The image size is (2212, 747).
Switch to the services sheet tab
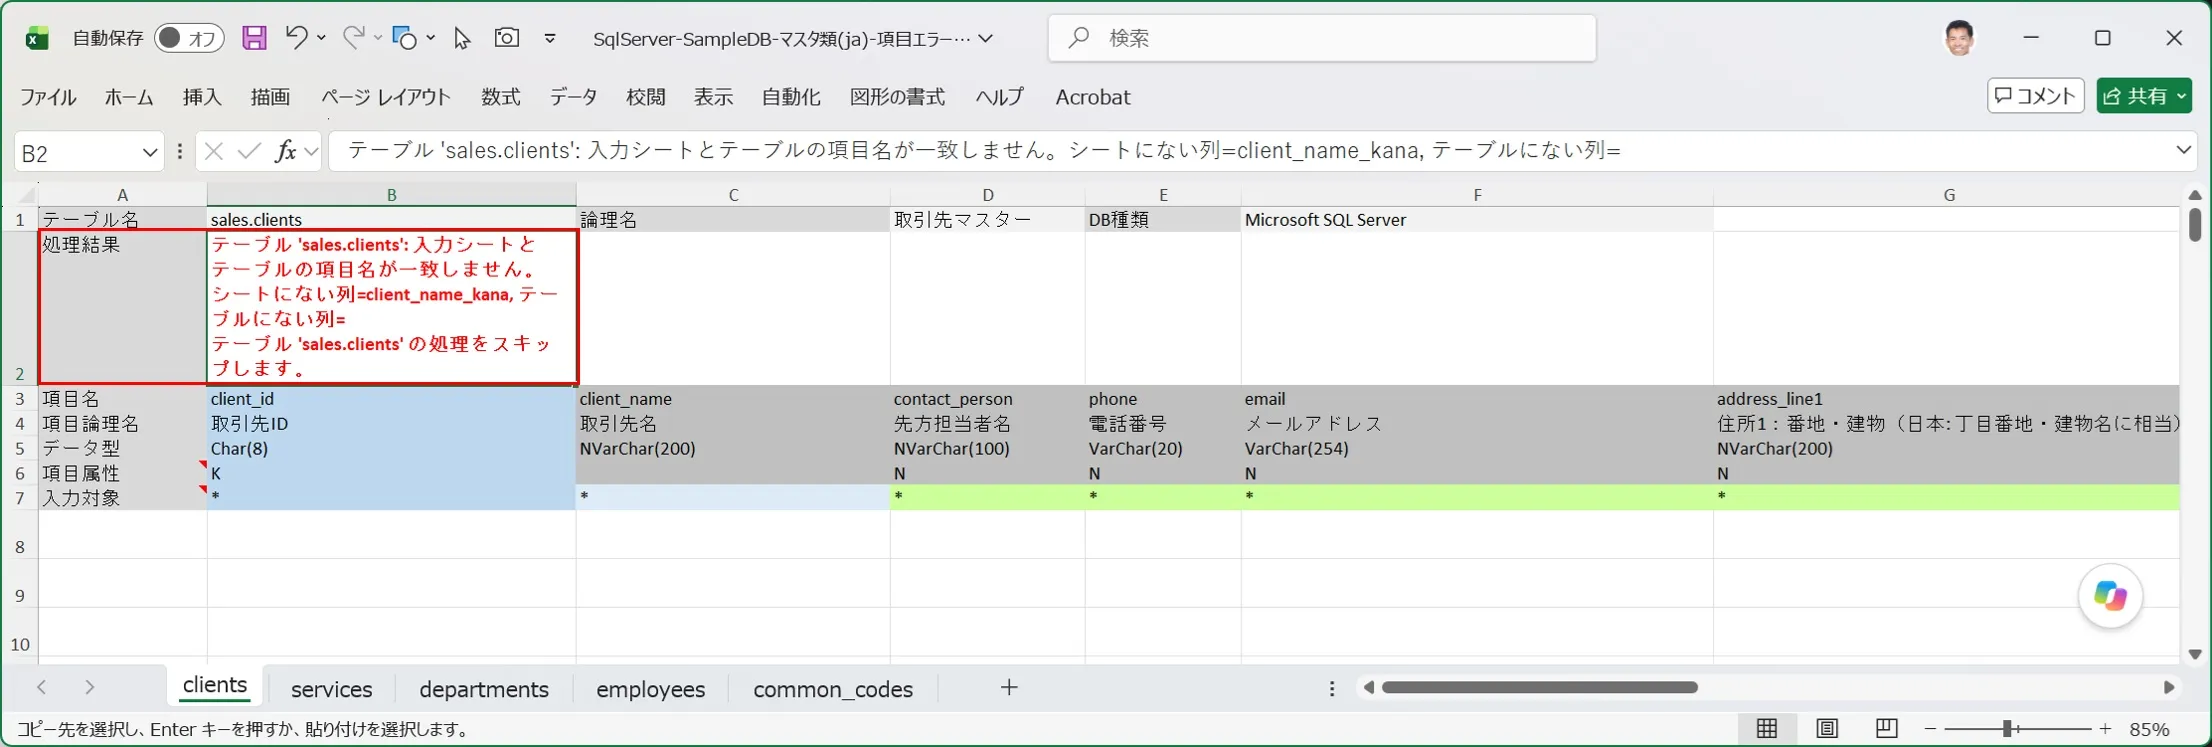(332, 689)
